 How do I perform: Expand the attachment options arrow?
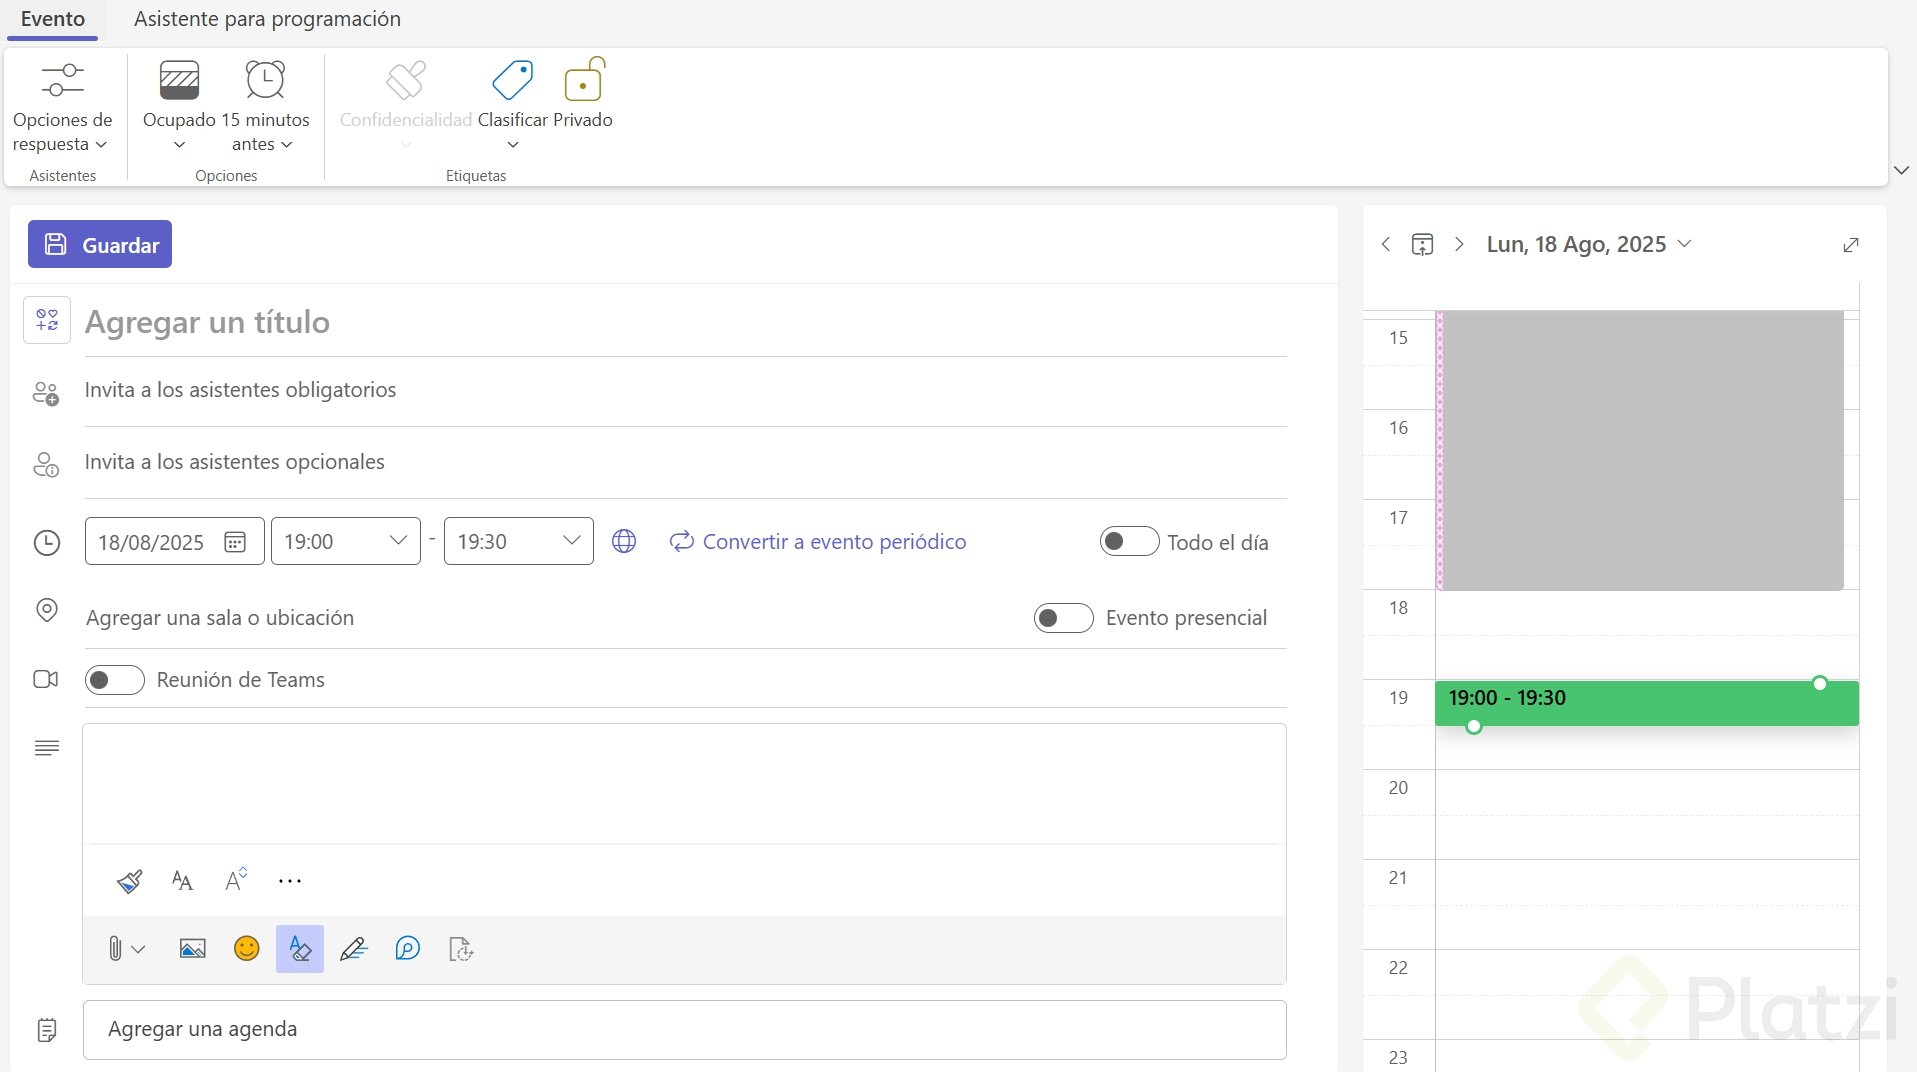point(139,949)
